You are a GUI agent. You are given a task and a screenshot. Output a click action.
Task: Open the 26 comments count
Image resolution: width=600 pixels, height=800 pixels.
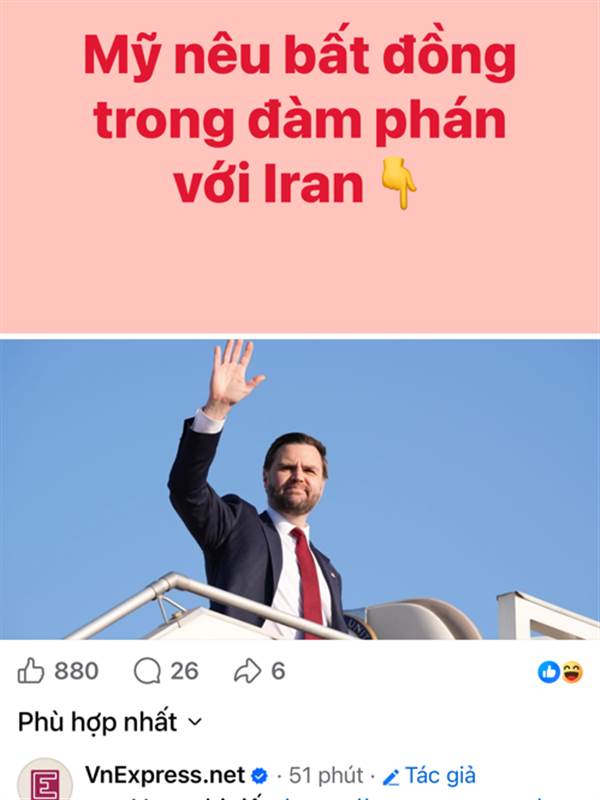point(184,671)
